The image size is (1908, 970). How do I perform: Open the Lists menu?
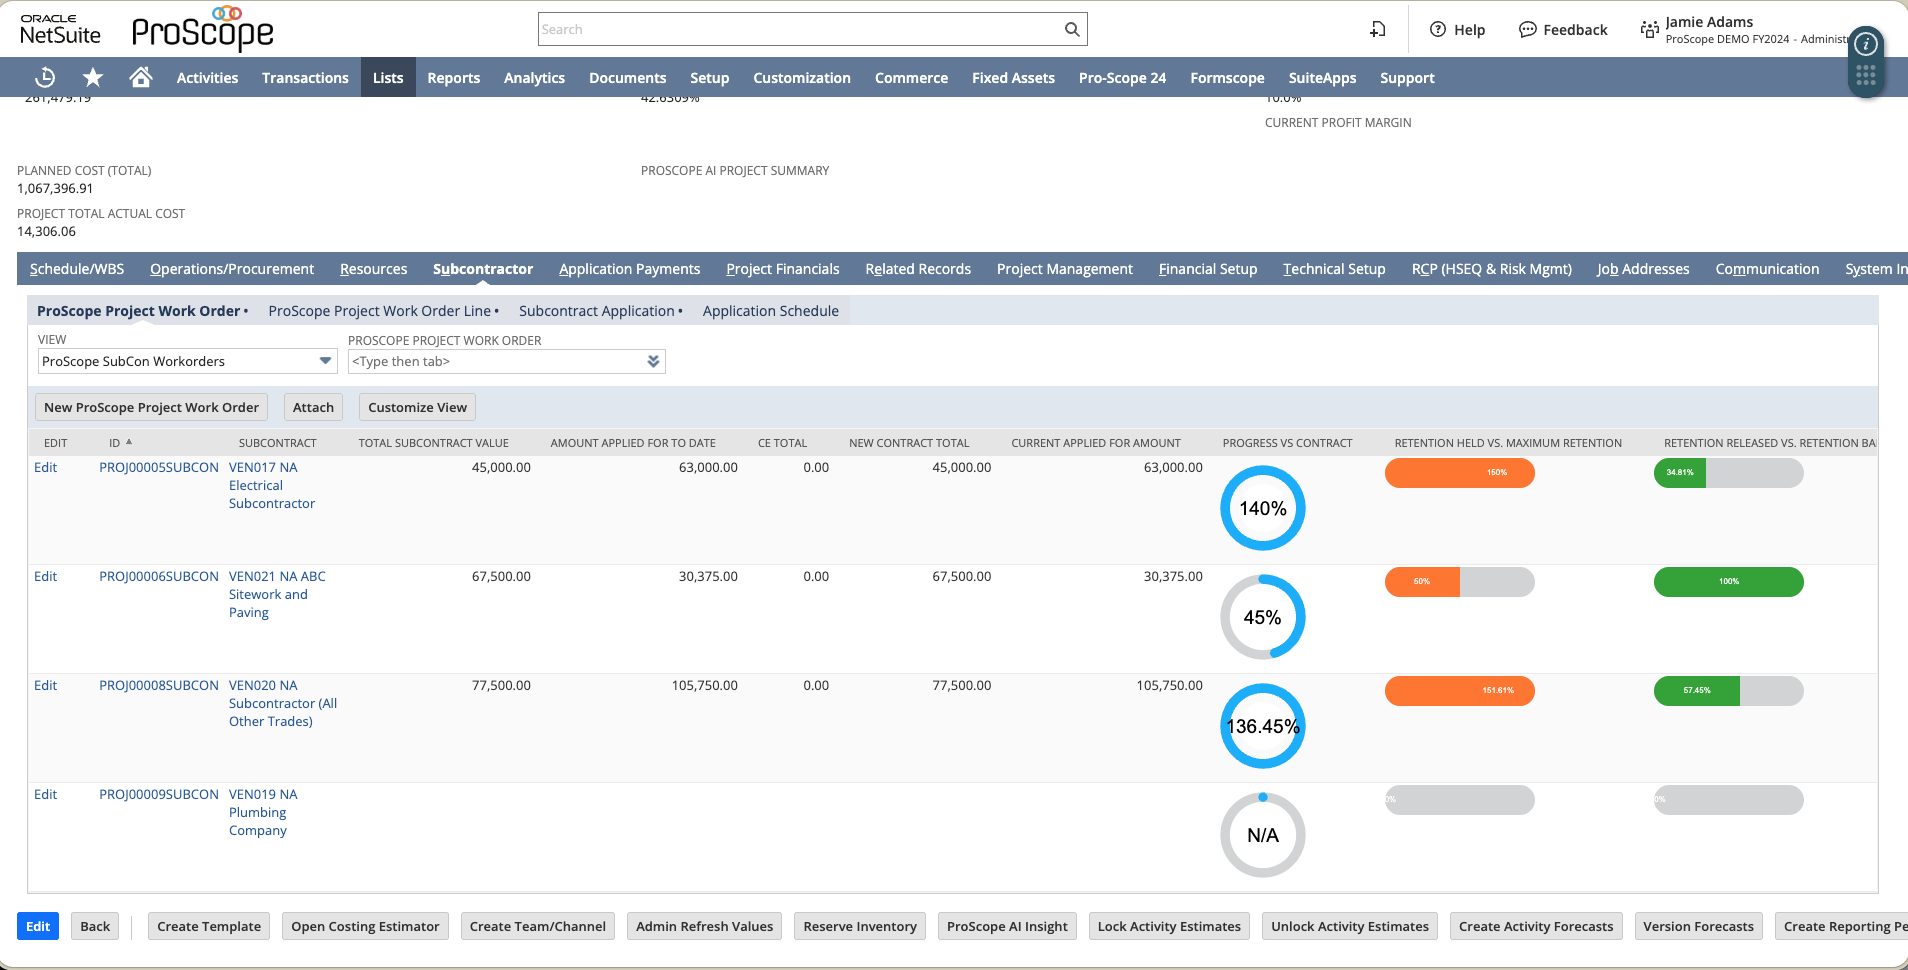coord(388,77)
